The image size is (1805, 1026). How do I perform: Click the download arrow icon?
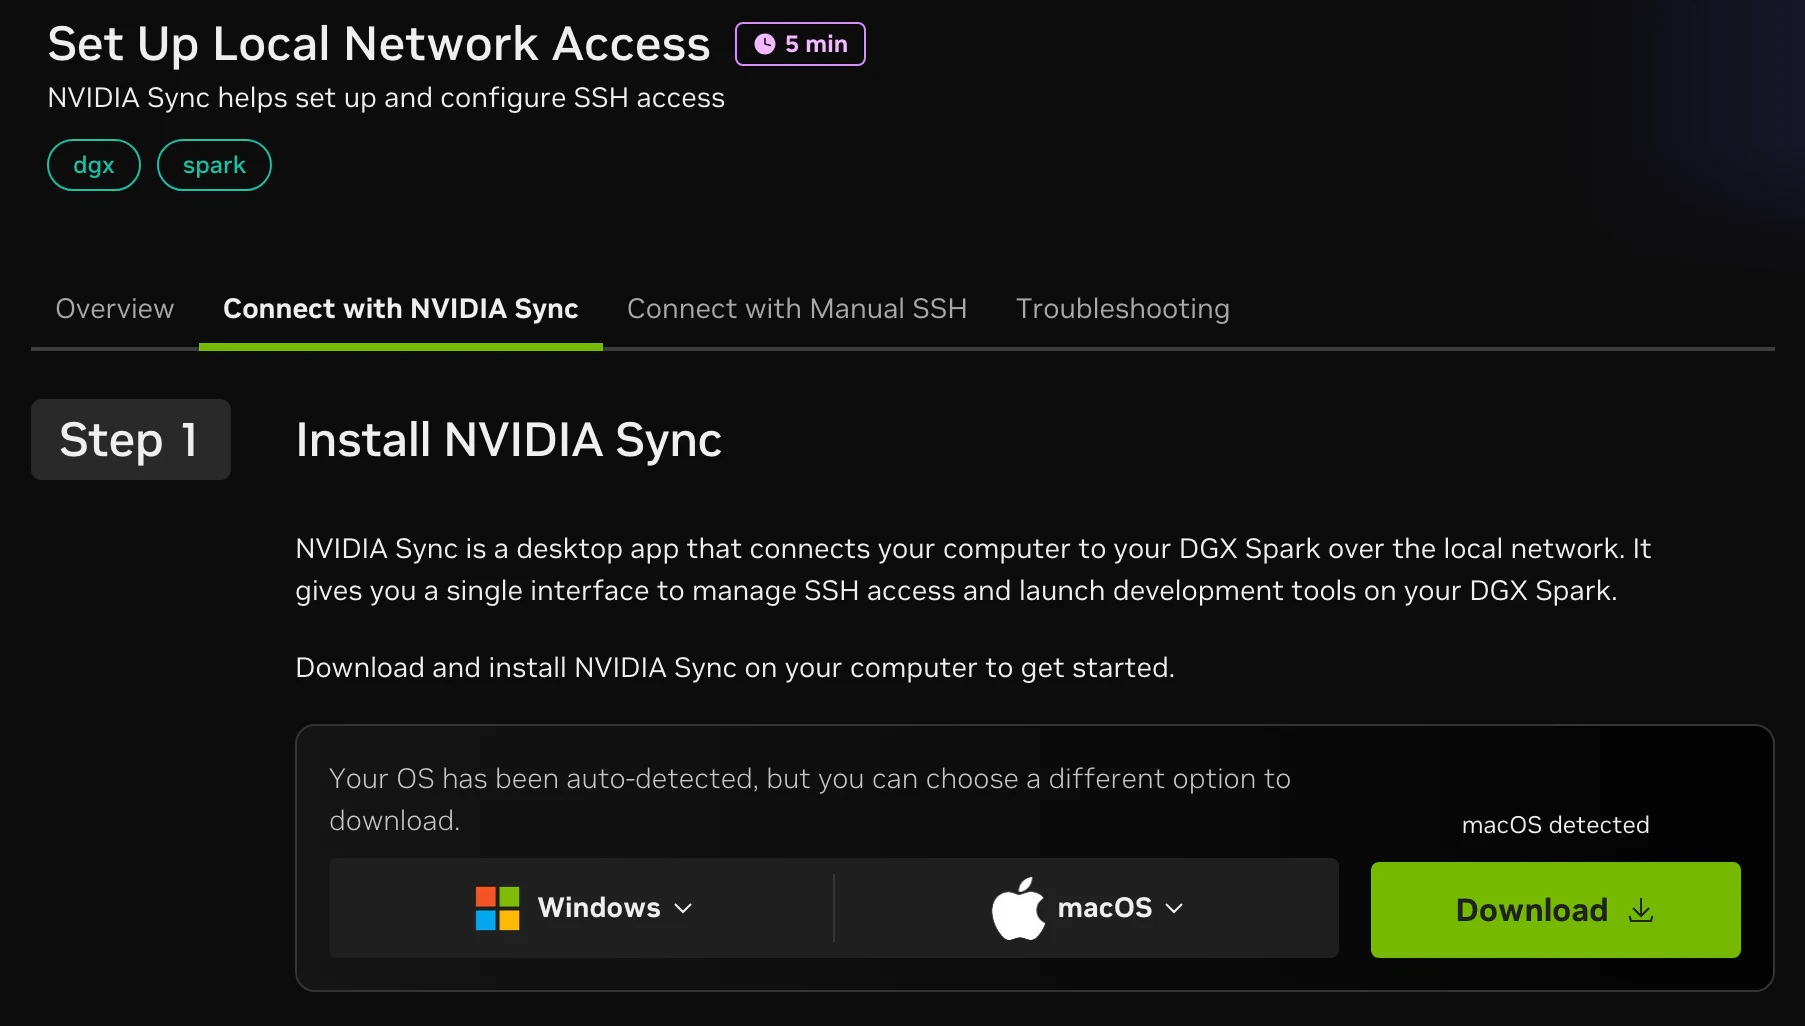coord(1641,910)
